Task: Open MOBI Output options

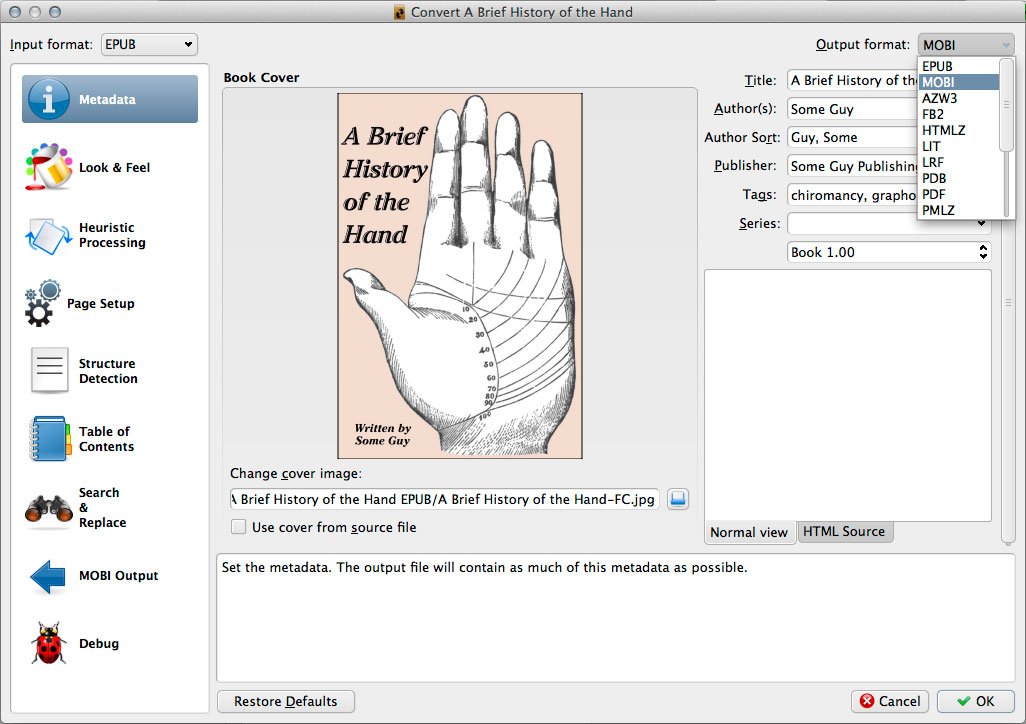Action: pyautogui.click(x=108, y=575)
